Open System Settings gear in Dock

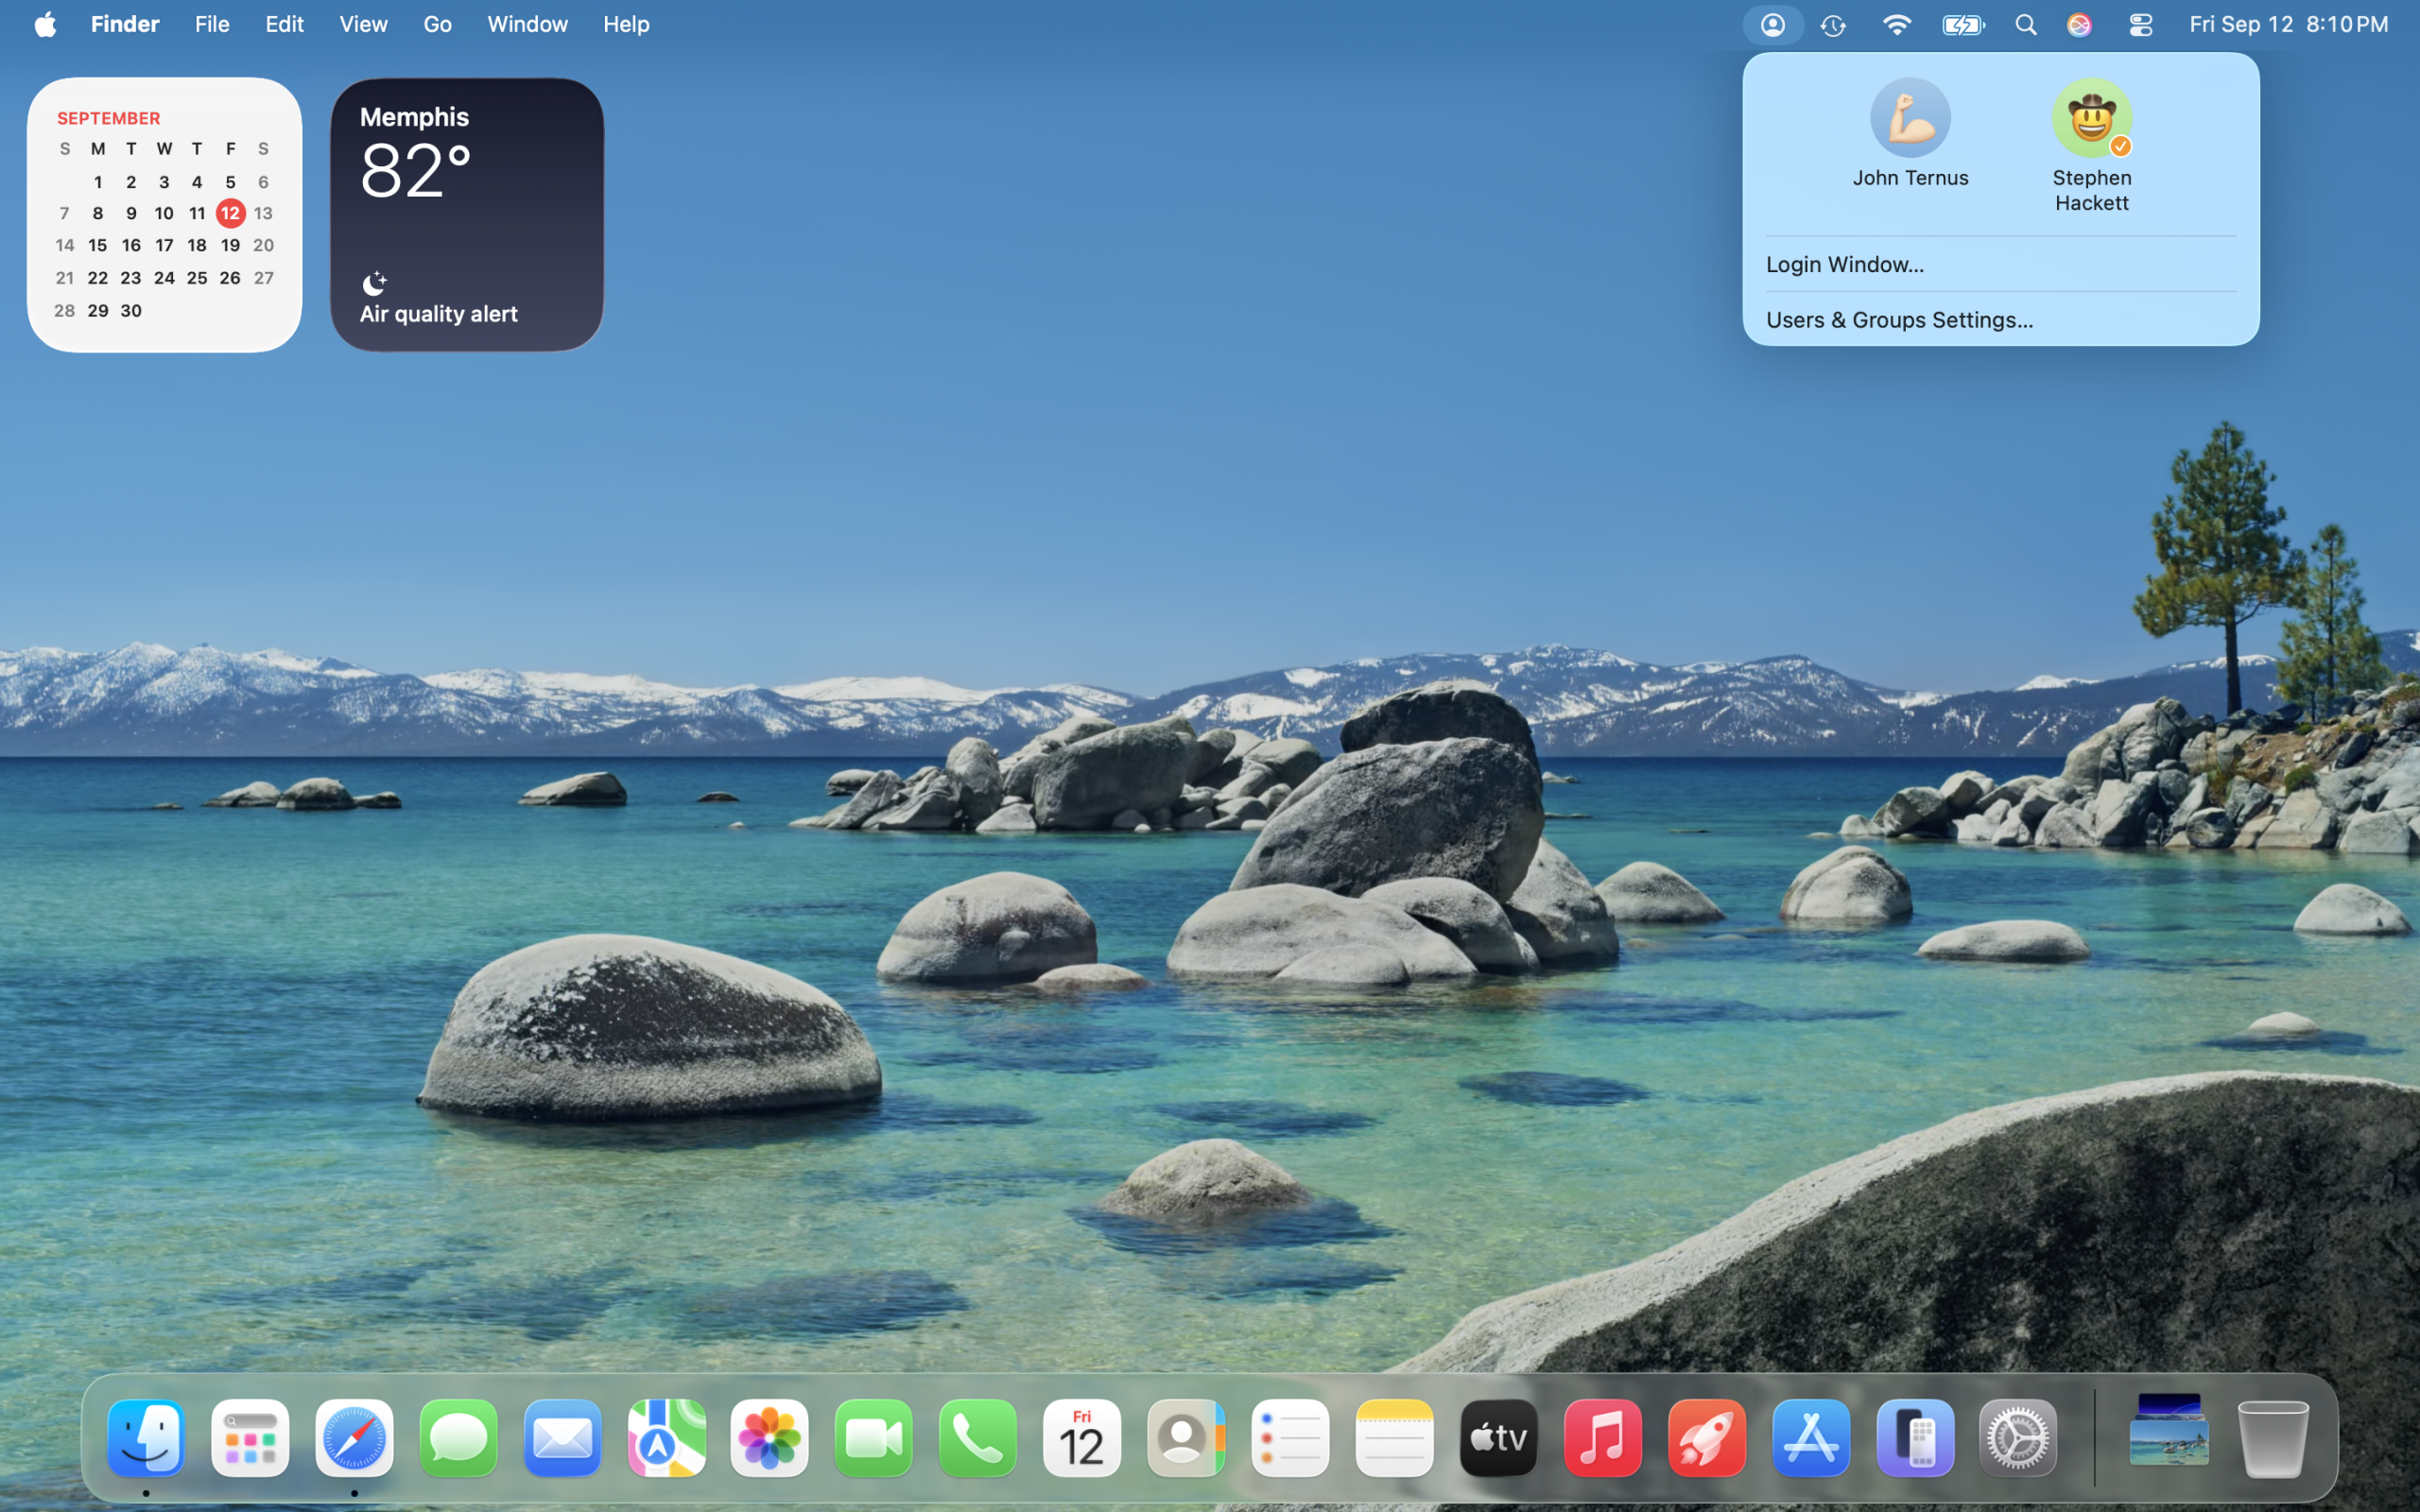(2018, 1438)
